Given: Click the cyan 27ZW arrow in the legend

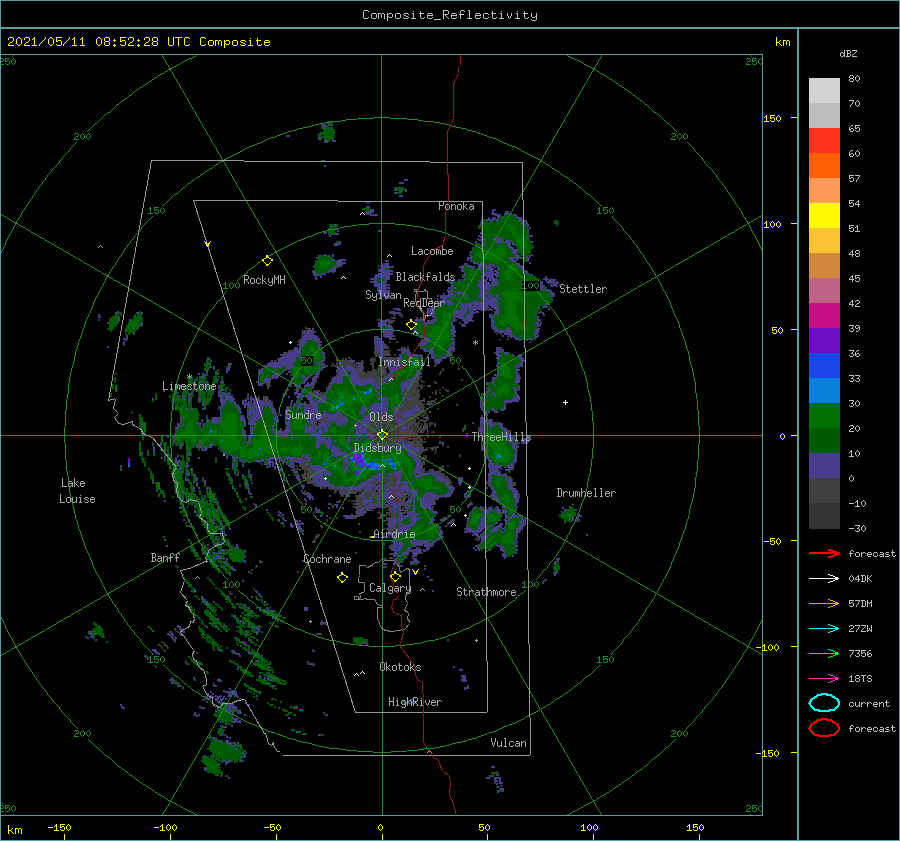Looking at the screenshot, I should point(824,629).
